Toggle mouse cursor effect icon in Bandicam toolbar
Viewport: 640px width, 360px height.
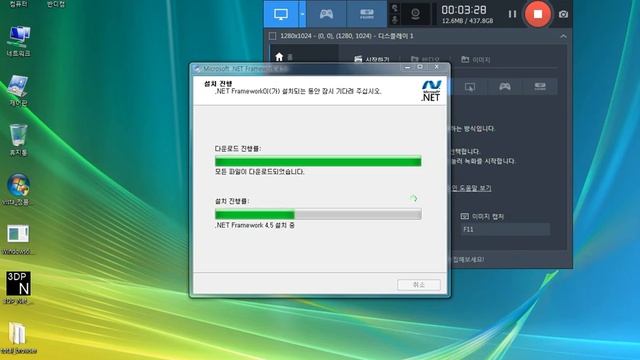395,8
